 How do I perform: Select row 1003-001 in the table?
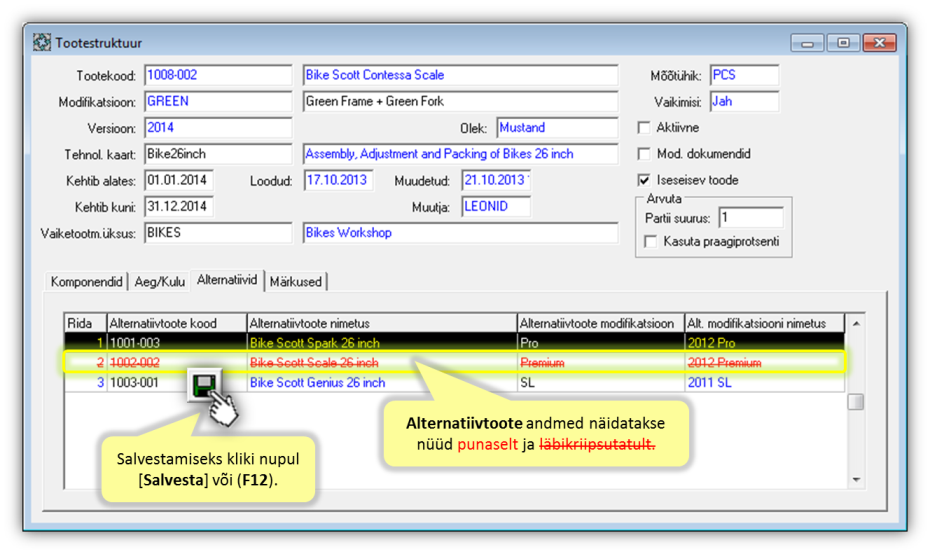pyautogui.click(x=454, y=383)
